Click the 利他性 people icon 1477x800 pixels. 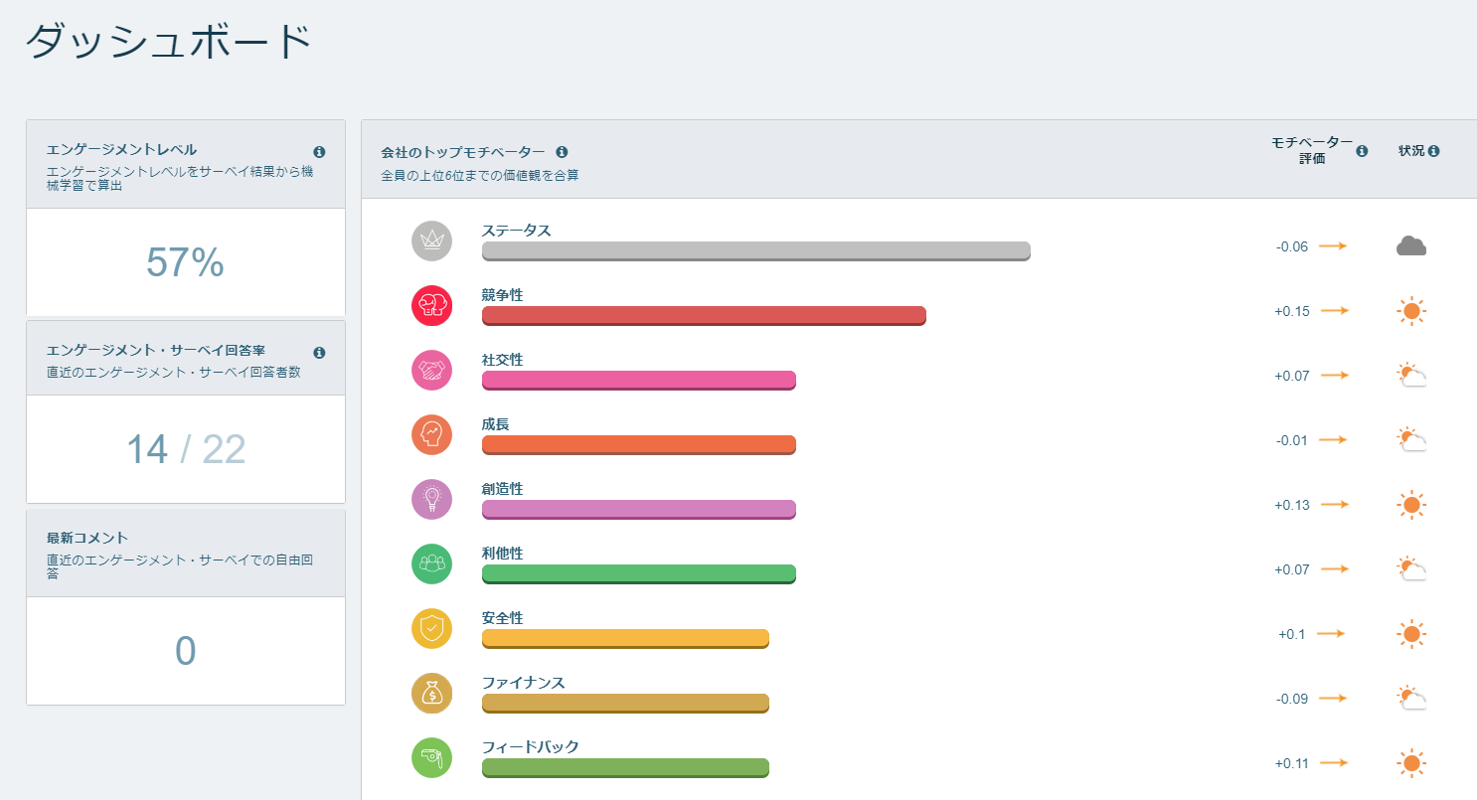(432, 564)
